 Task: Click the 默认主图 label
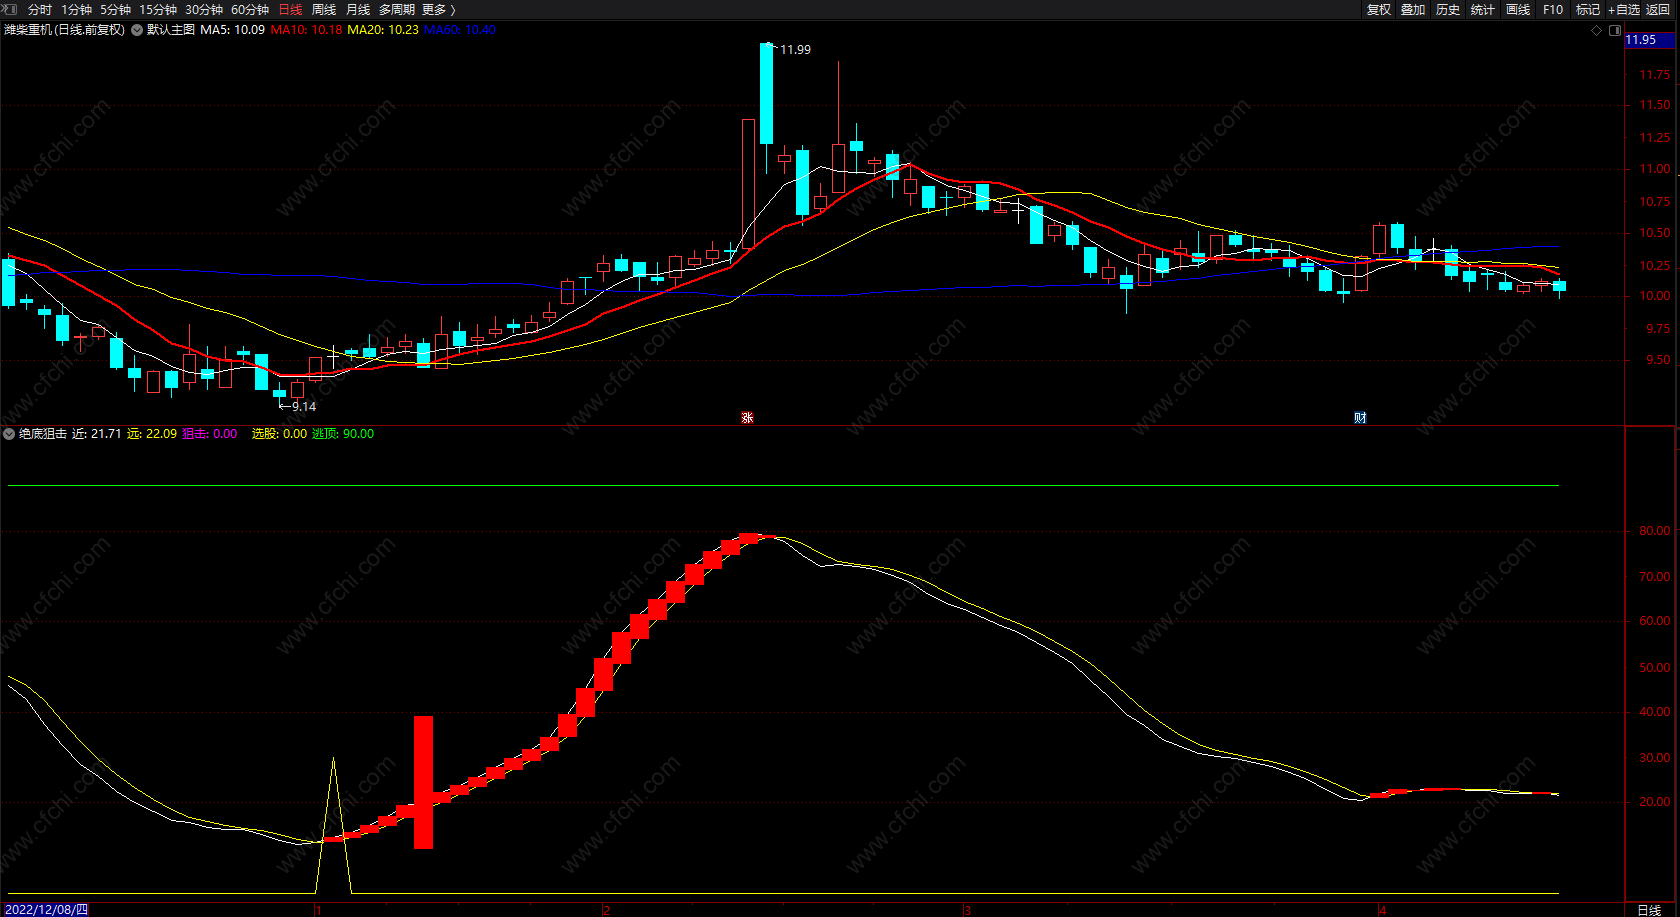click(x=171, y=30)
